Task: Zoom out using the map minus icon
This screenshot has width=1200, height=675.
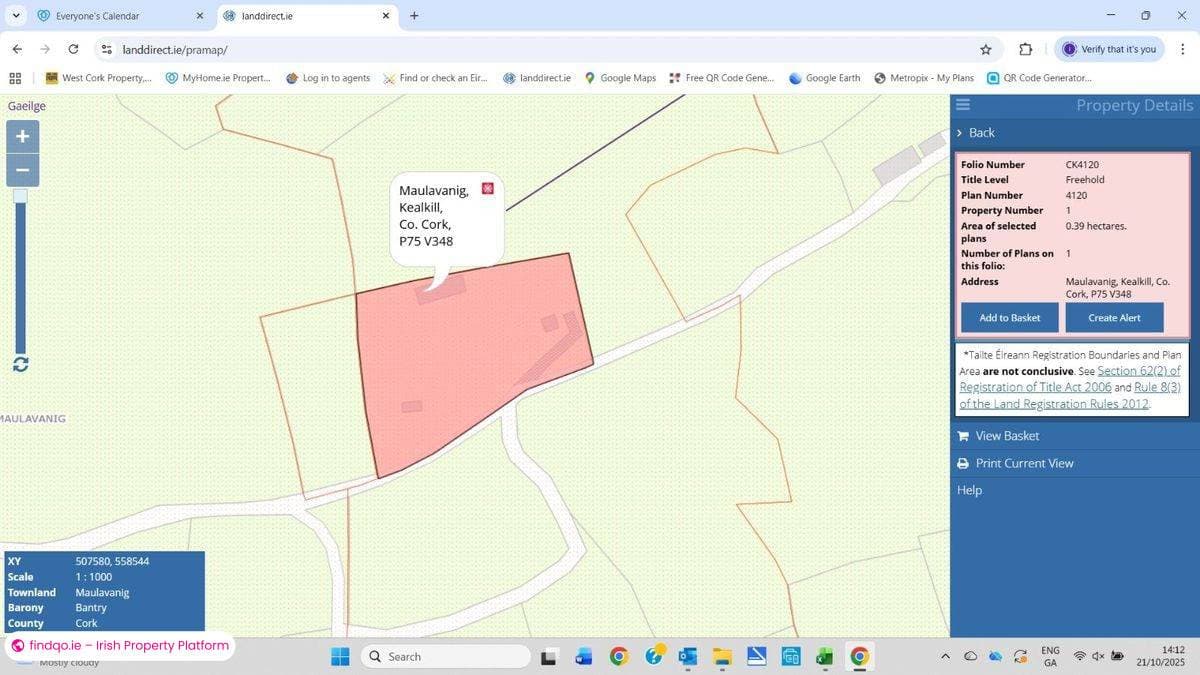Action: 22,170
